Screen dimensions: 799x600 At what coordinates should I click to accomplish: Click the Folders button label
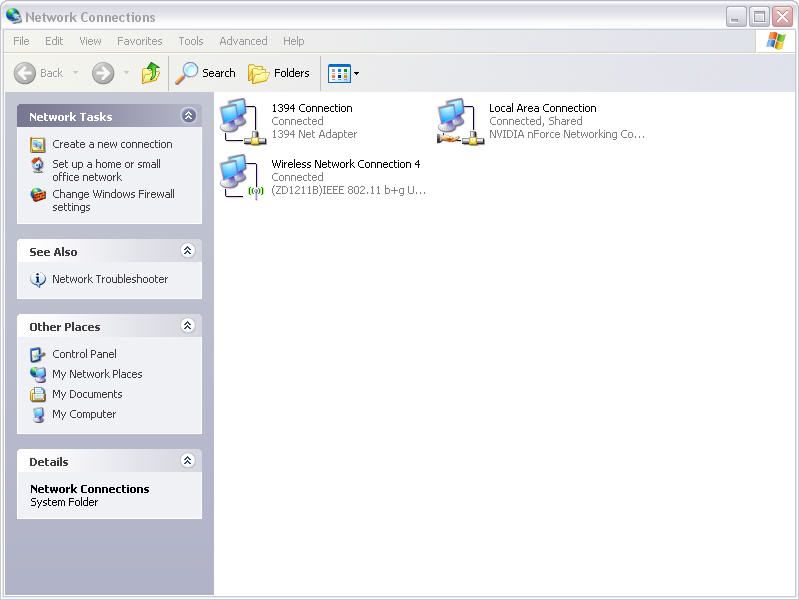click(291, 73)
